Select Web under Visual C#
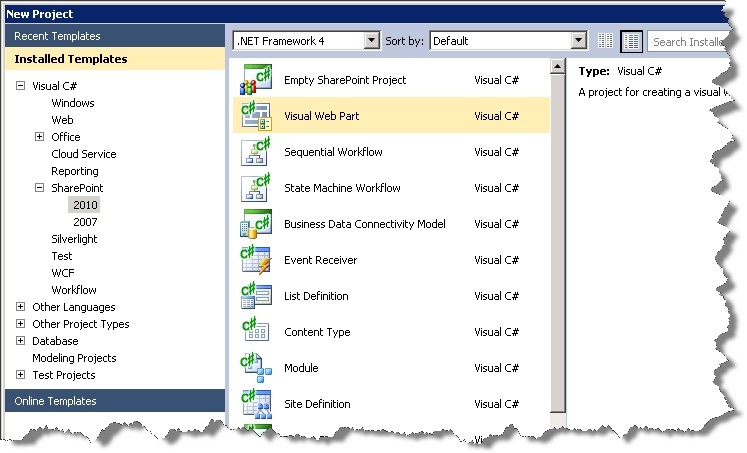The height and width of the screenshot is (453, 747). pyautogui.click(x=62, y=120)
